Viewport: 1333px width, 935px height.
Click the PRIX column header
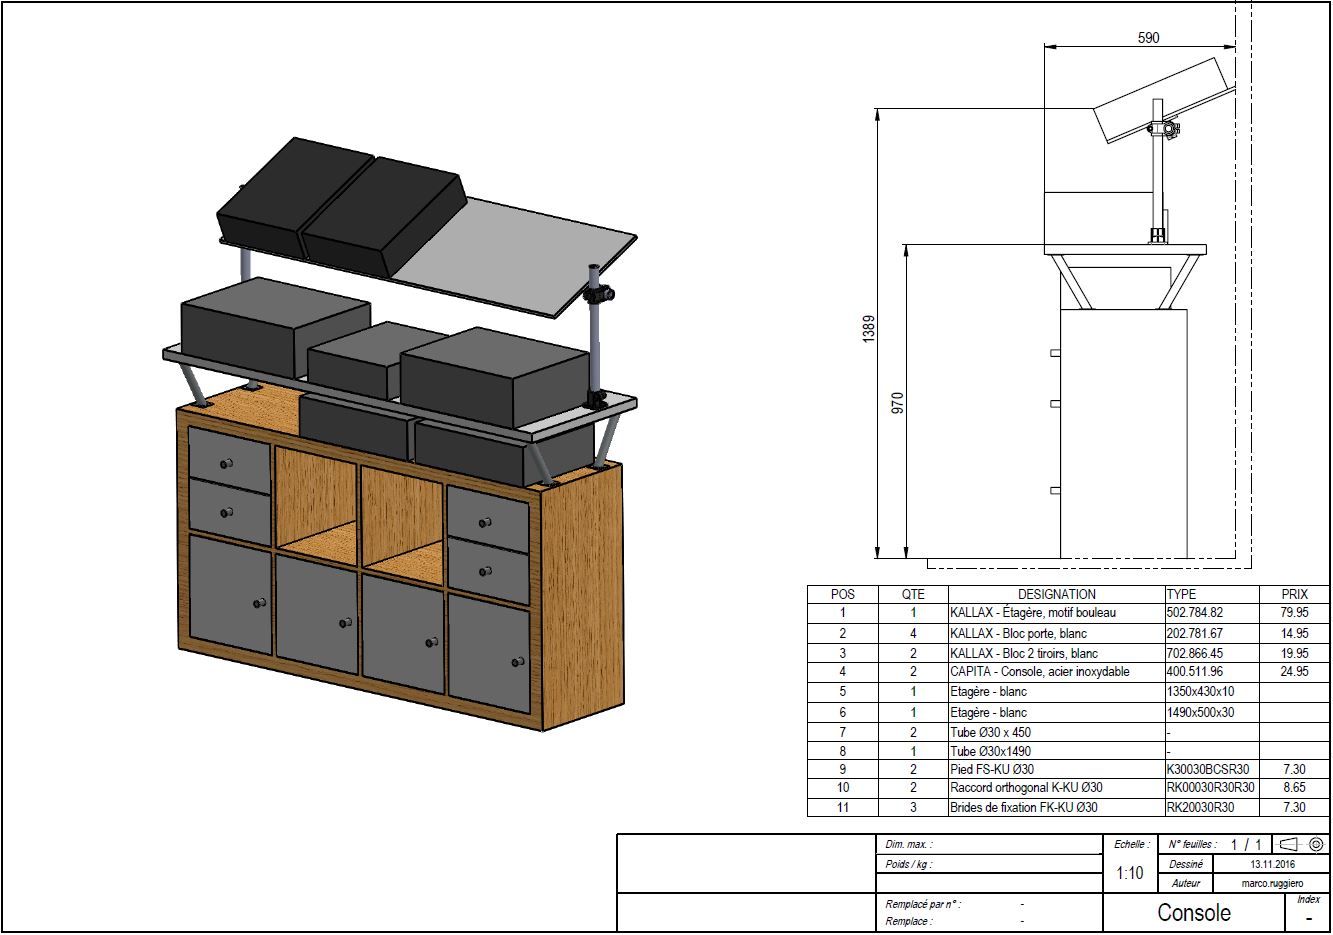[x=1294, y=594]
